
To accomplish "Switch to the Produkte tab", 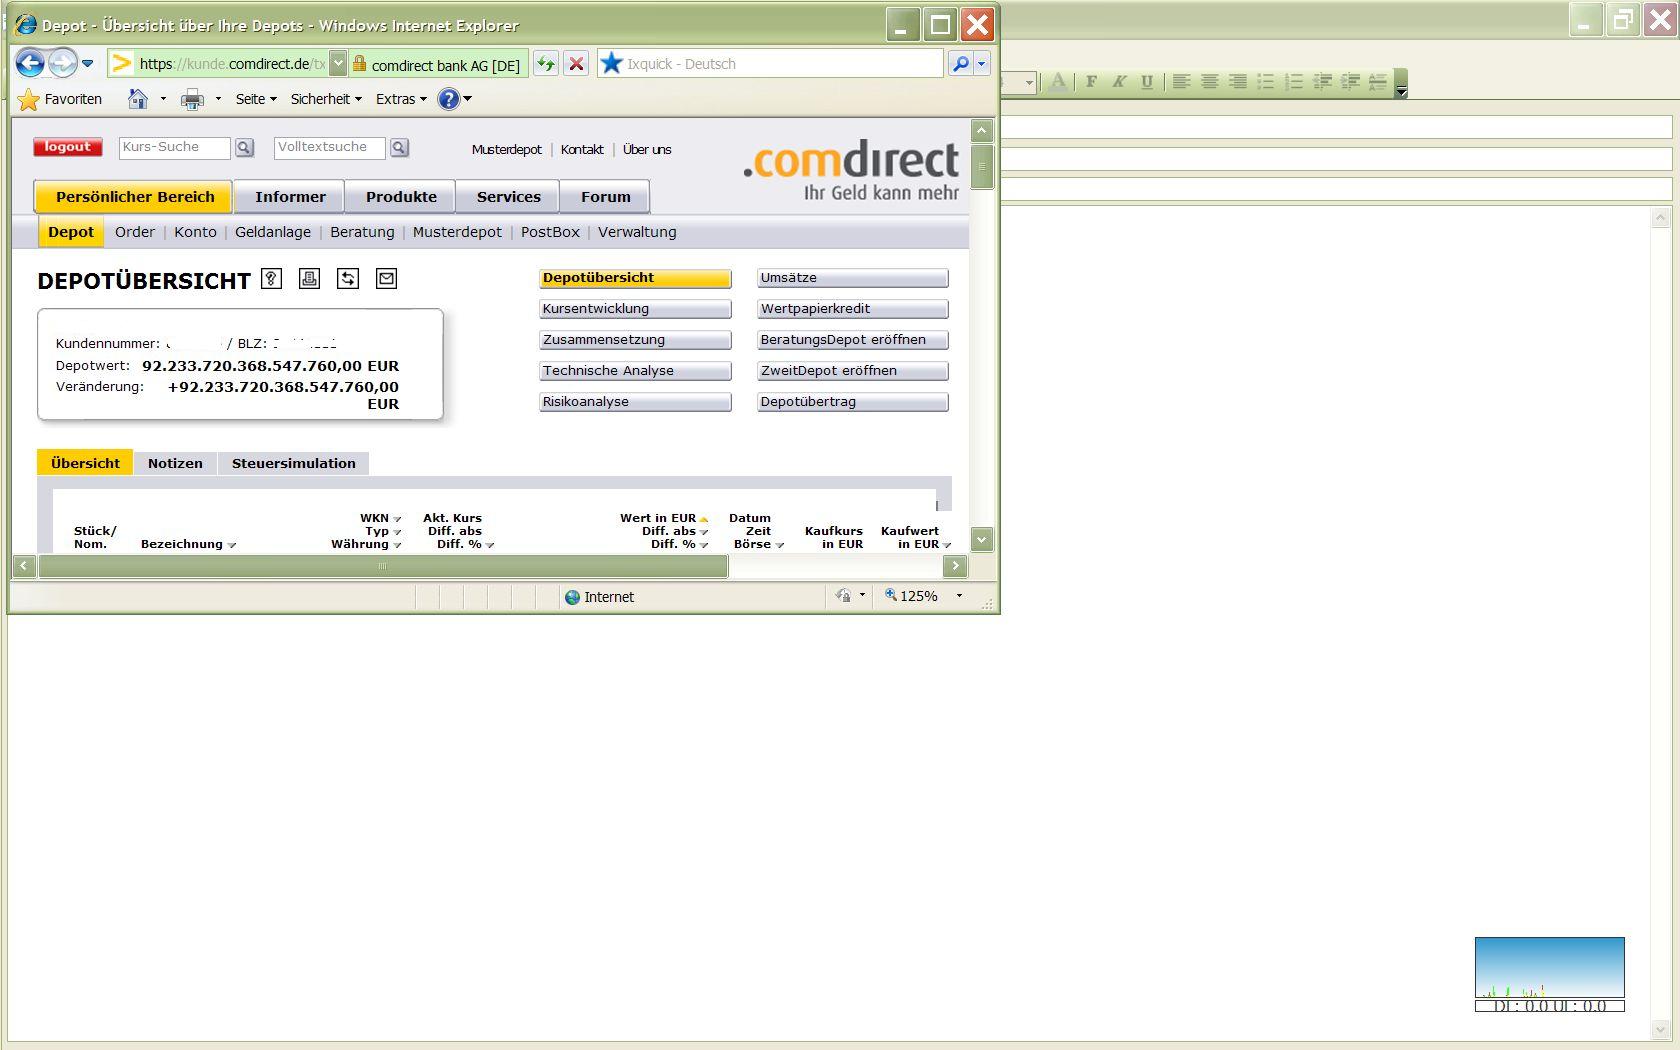I will pyautogui.click(x=401, y=197).
